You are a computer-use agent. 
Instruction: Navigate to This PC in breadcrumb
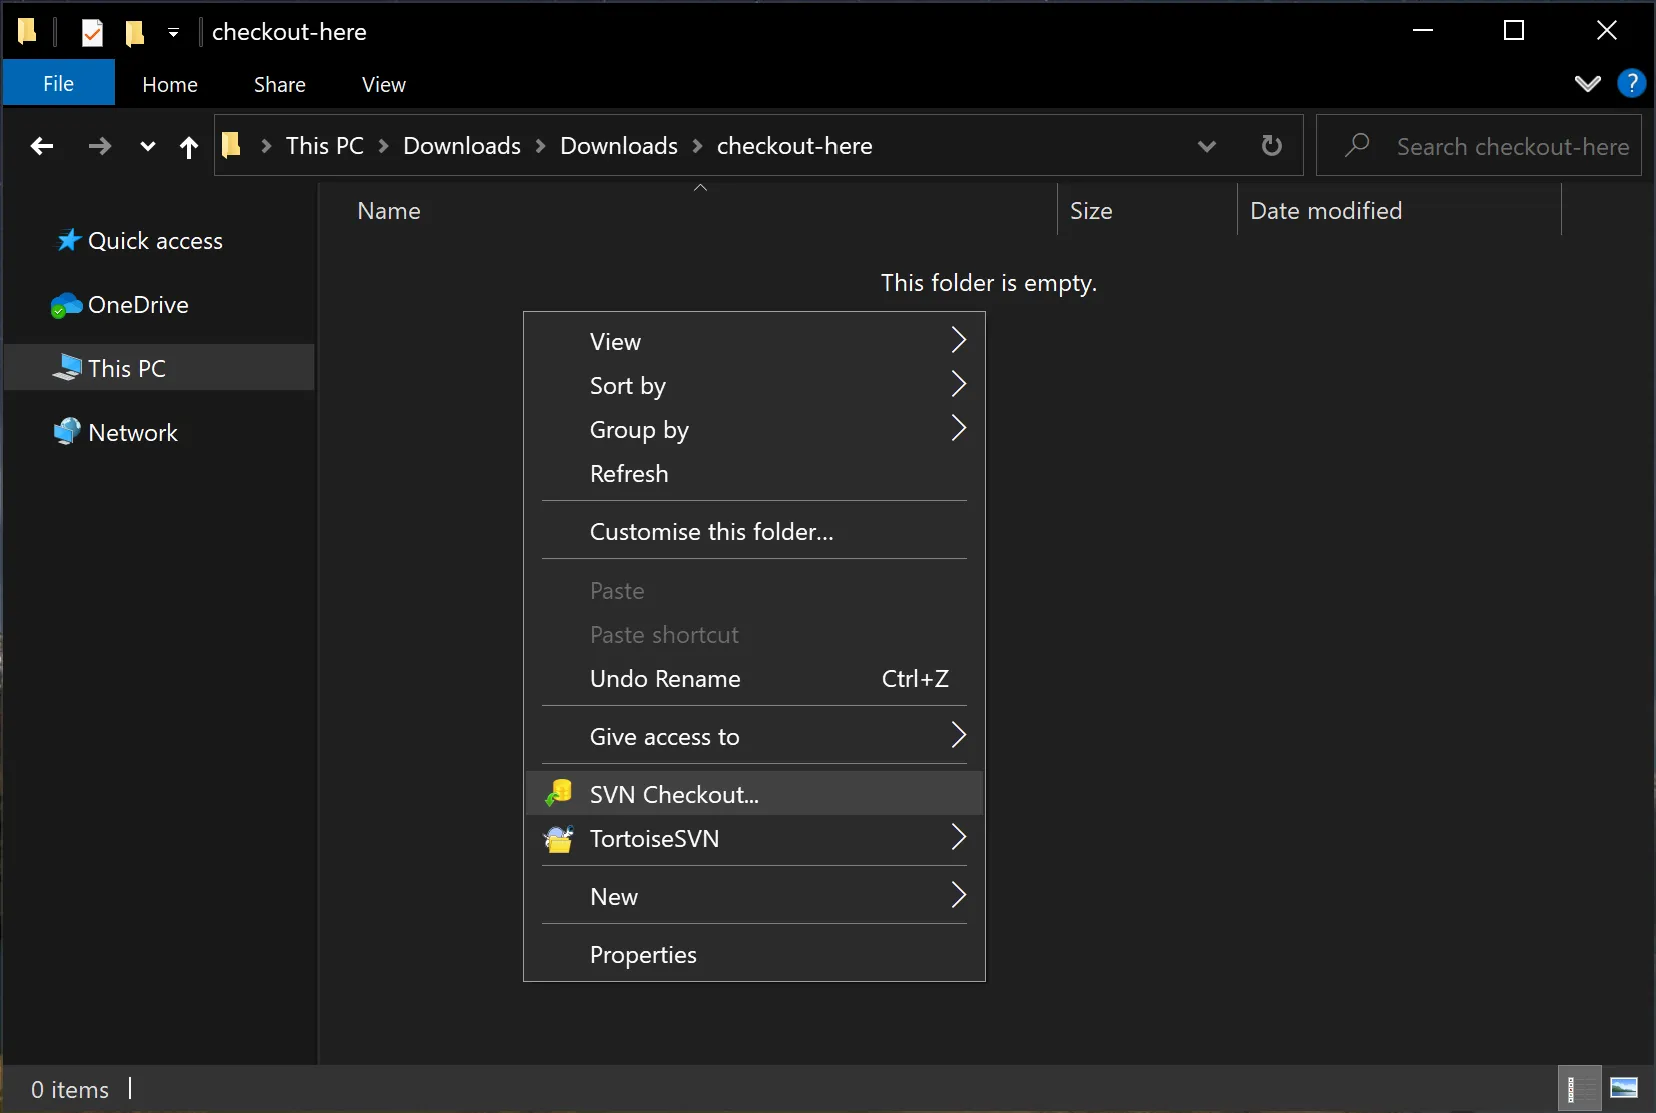click(x=324, y=146)
